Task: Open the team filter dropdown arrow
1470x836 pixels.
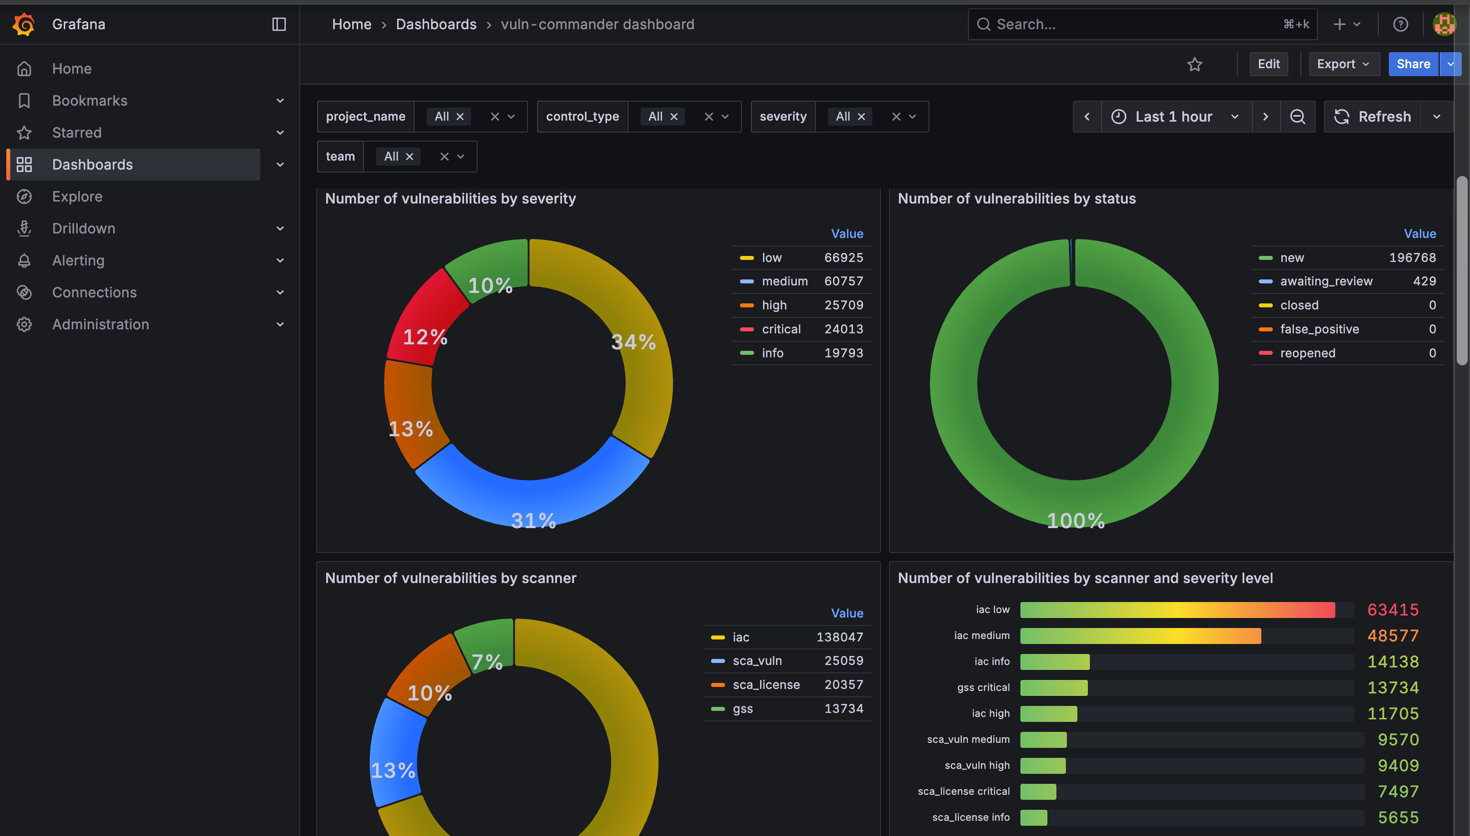Action: tap(461, 157)
